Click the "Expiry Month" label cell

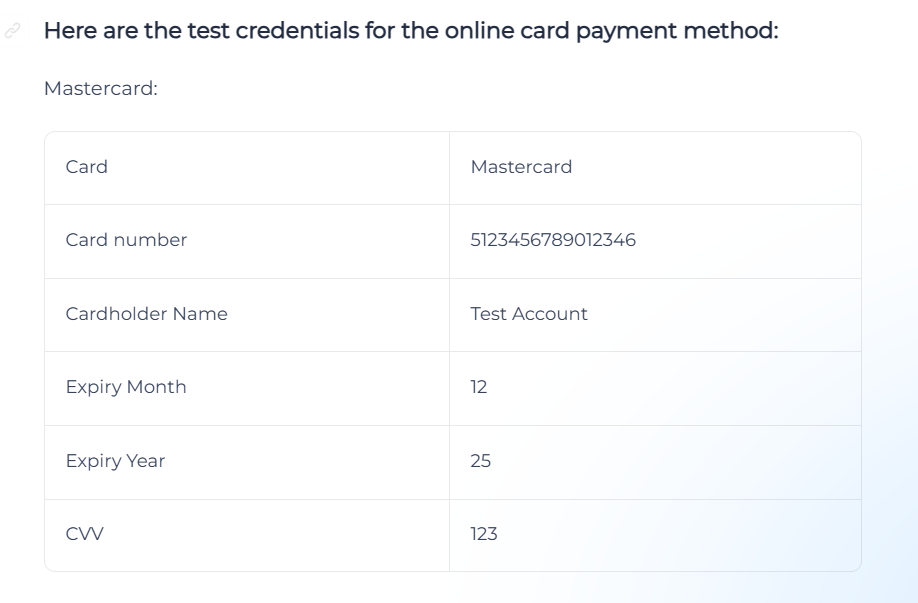pyautogui.click(x=126, y=387)
